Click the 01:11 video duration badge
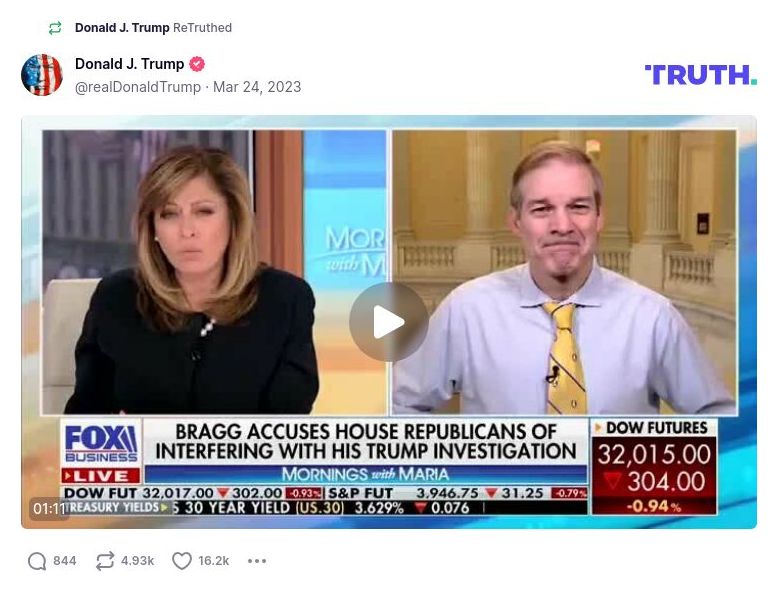 [x=49, y=509]
